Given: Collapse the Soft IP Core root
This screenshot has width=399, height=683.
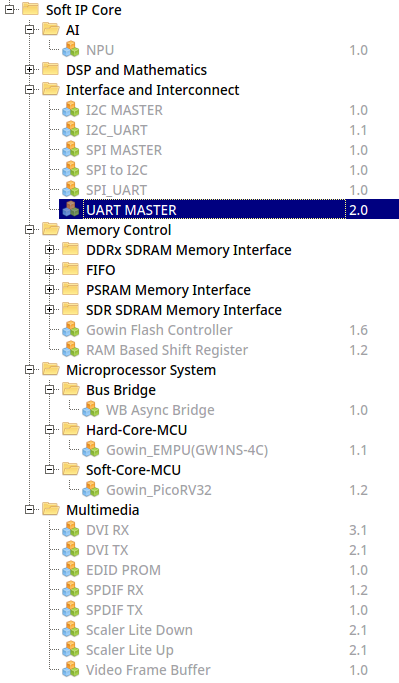Looking at the screenshot, I should (x=9, y=9).
